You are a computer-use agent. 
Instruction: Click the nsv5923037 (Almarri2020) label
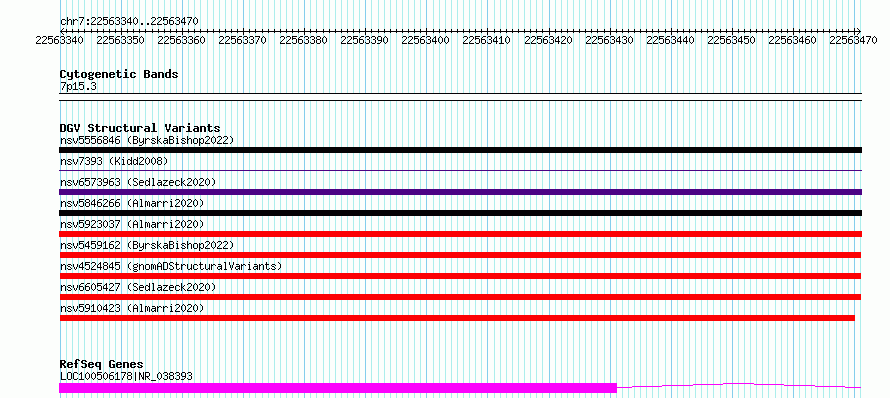tap(132, 224)
